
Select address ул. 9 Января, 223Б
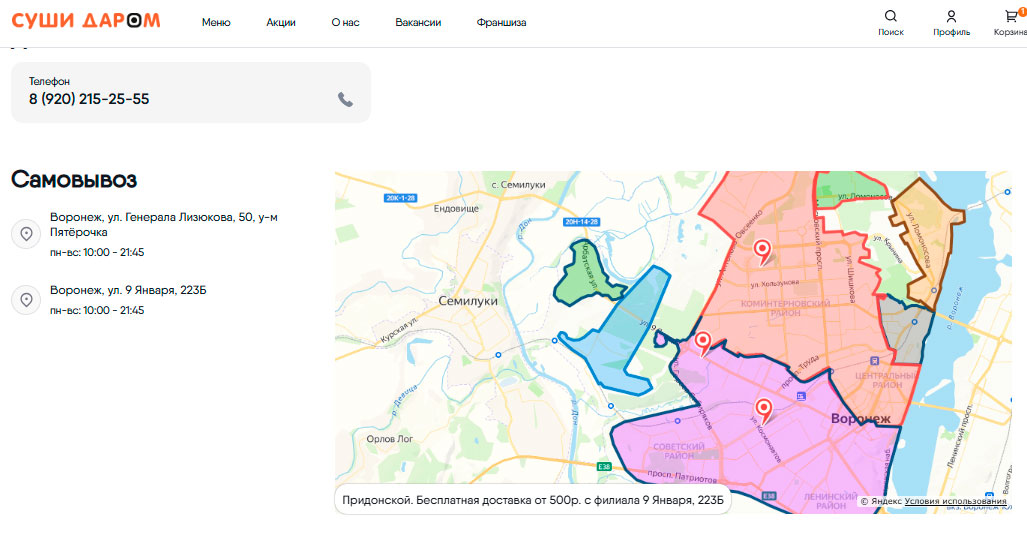(128, 290)
